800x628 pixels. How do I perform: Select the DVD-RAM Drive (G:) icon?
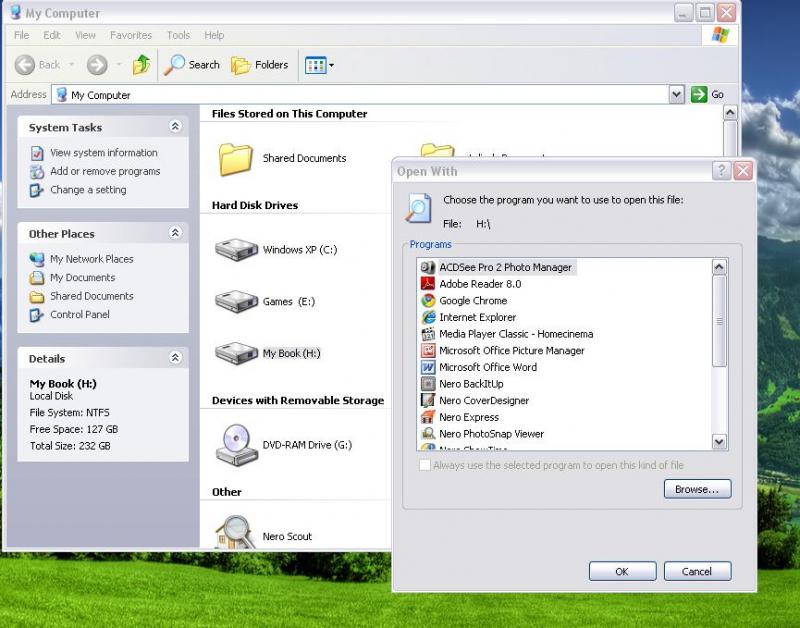pos(236,445)
